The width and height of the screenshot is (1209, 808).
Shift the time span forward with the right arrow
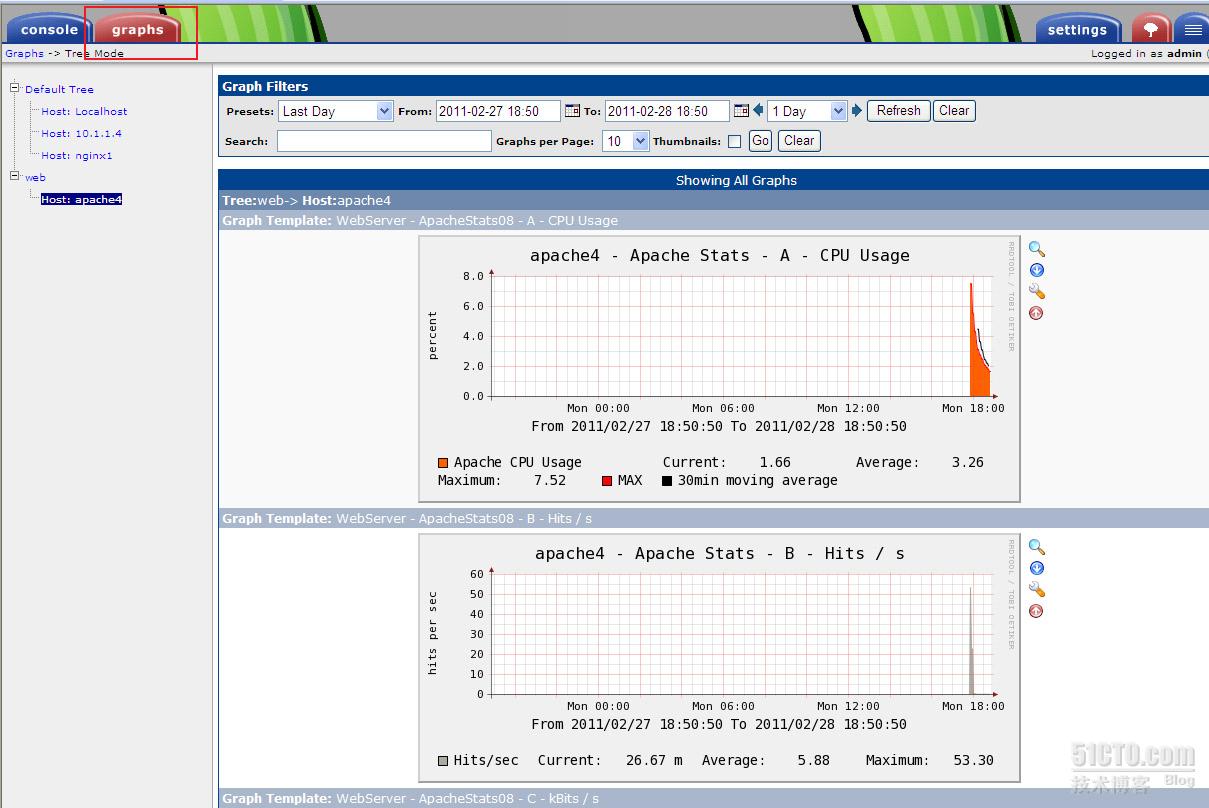(857, 111)
